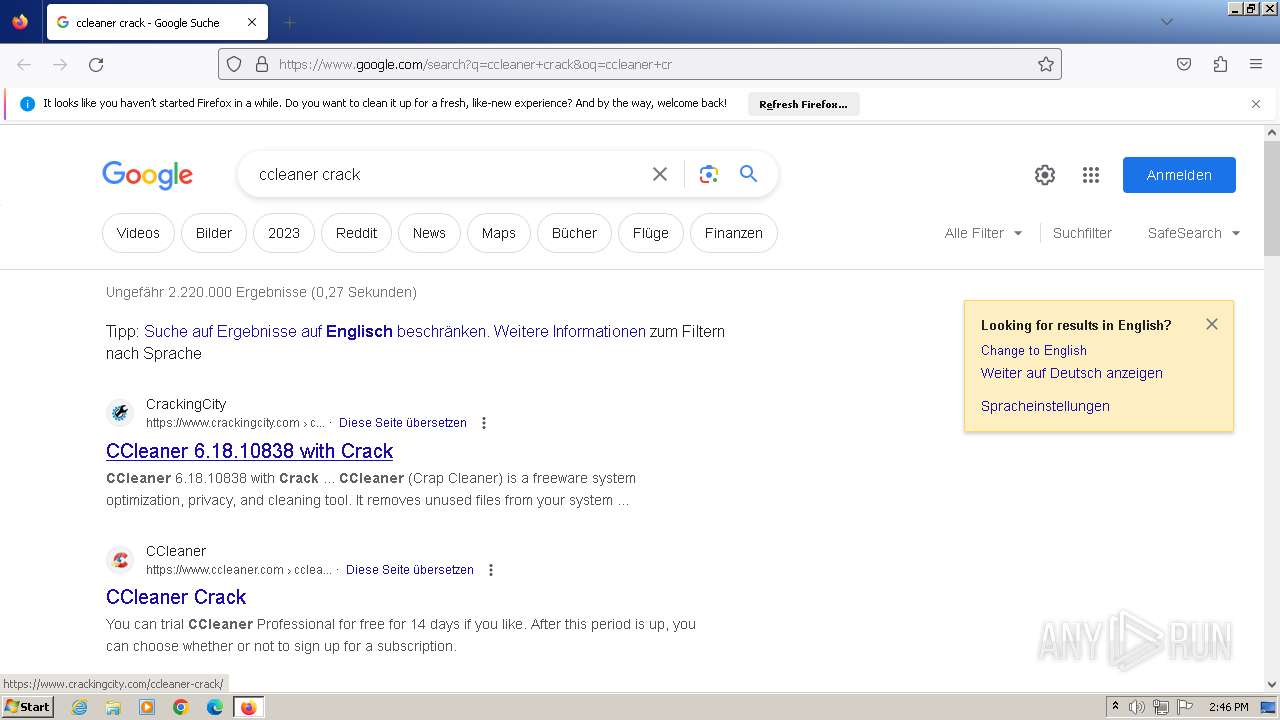Click Weiter auf Deutsch anzeigen
Screen dimensions: 1280x720
pos(1072,373)
